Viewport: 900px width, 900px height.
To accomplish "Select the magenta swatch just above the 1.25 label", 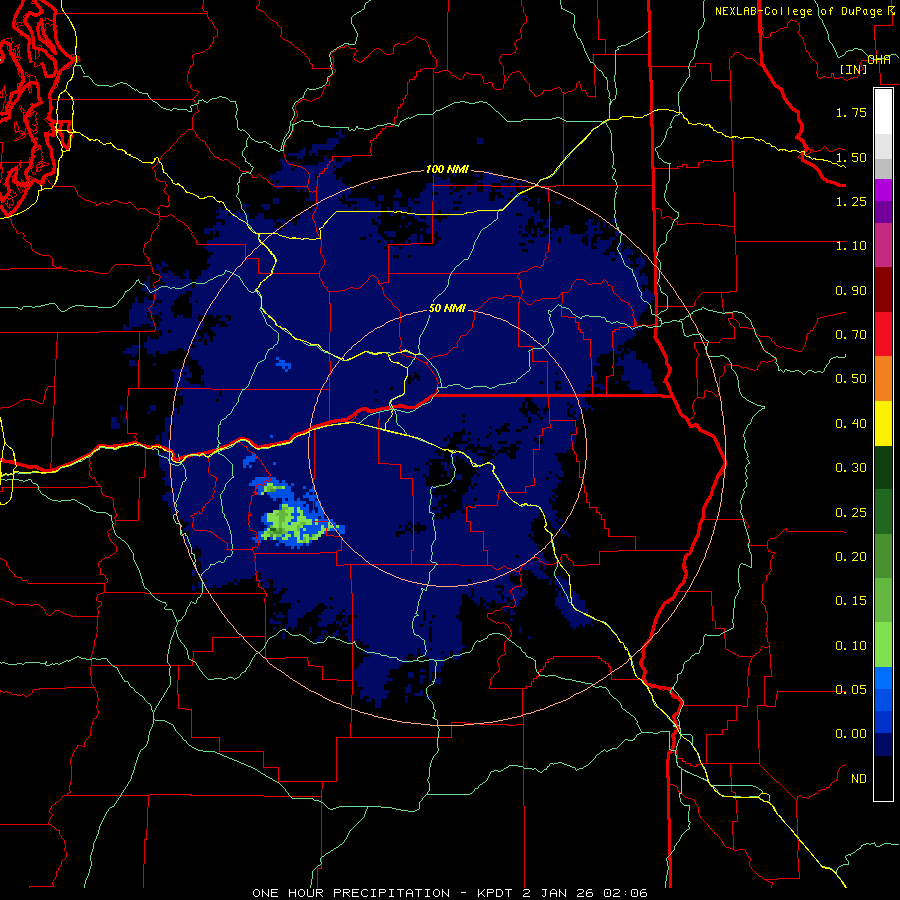I will (x=883, y=190).
